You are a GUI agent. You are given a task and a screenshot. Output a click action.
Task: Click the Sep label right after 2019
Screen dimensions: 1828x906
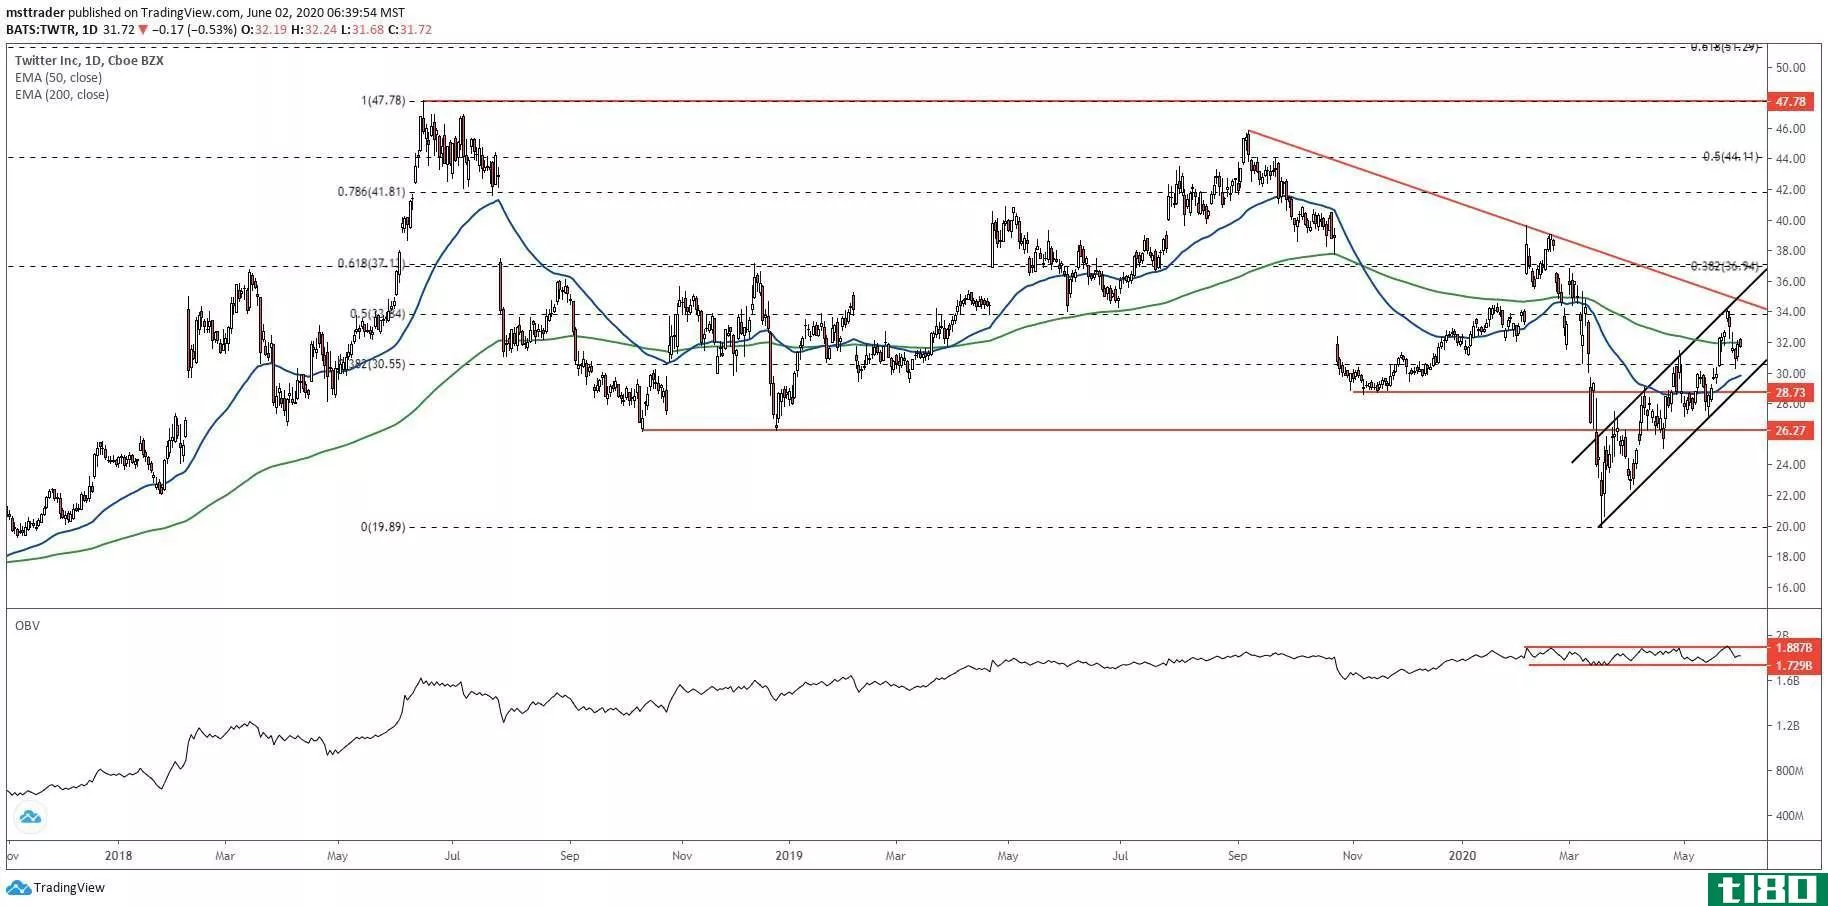[1238, 856]
